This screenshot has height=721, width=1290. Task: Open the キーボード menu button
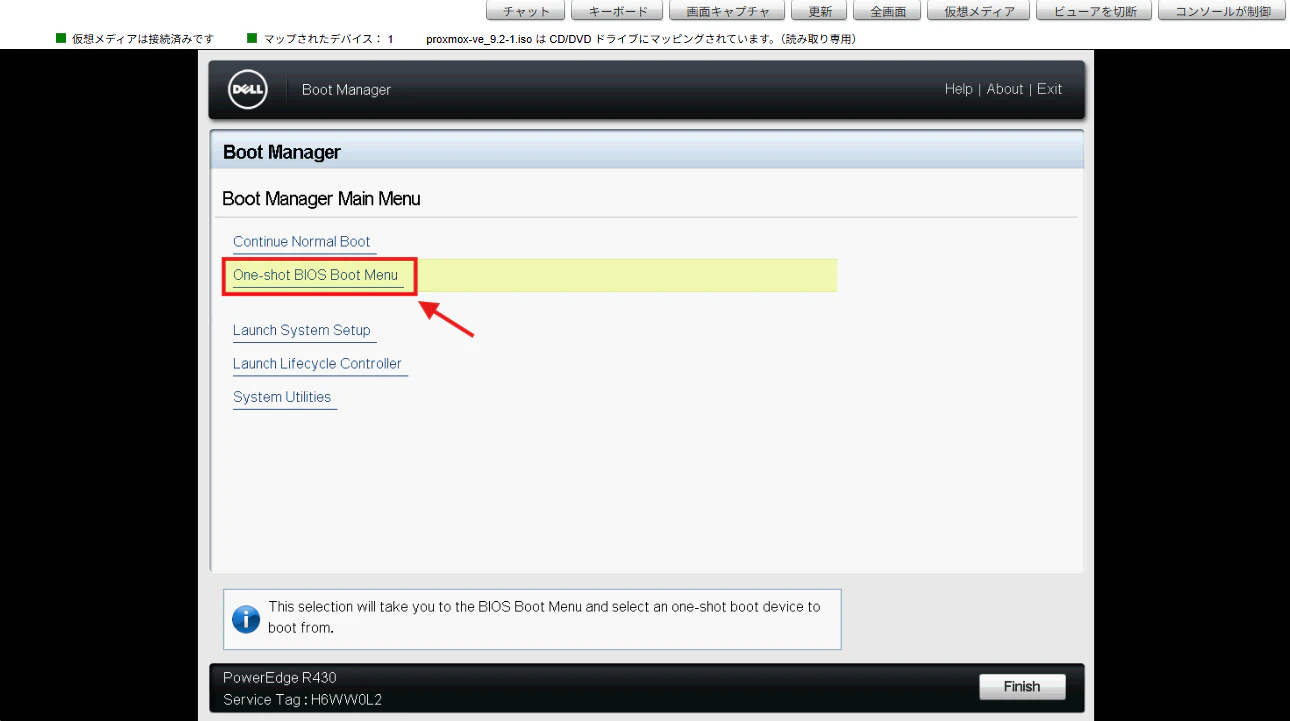[616, 11]
